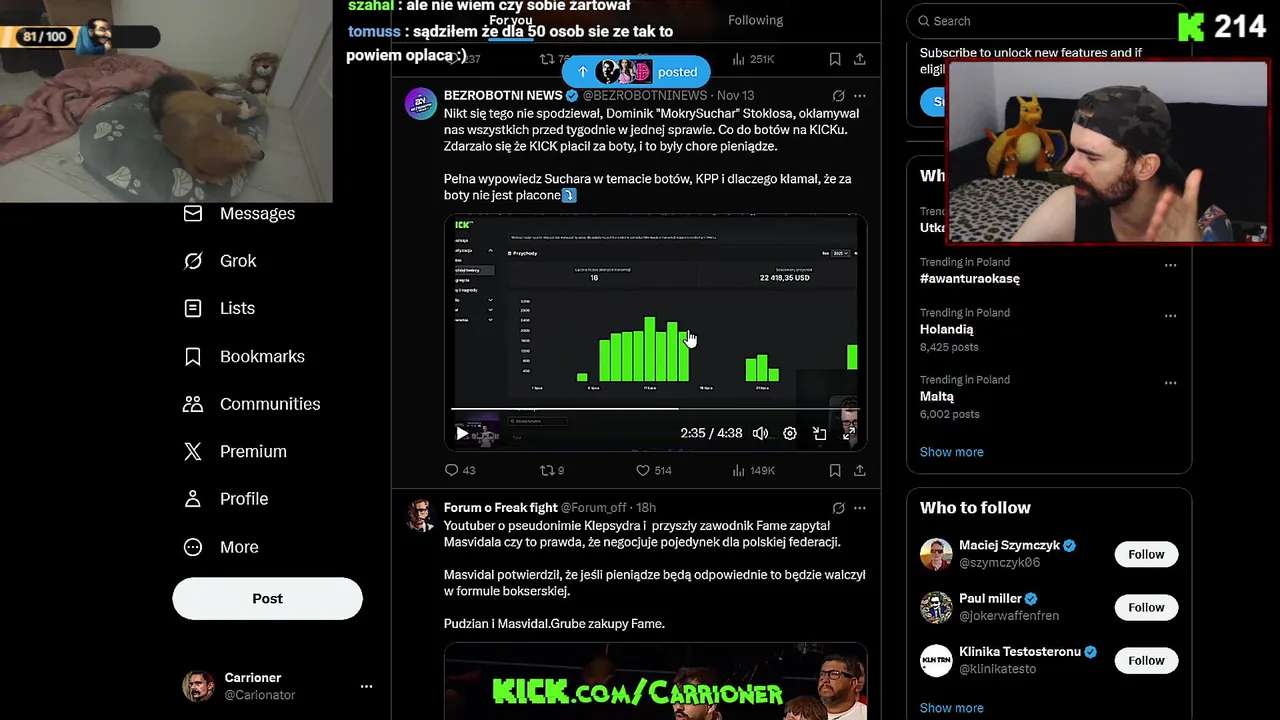Follow Maciej Szymczyk

[1146, 554]
